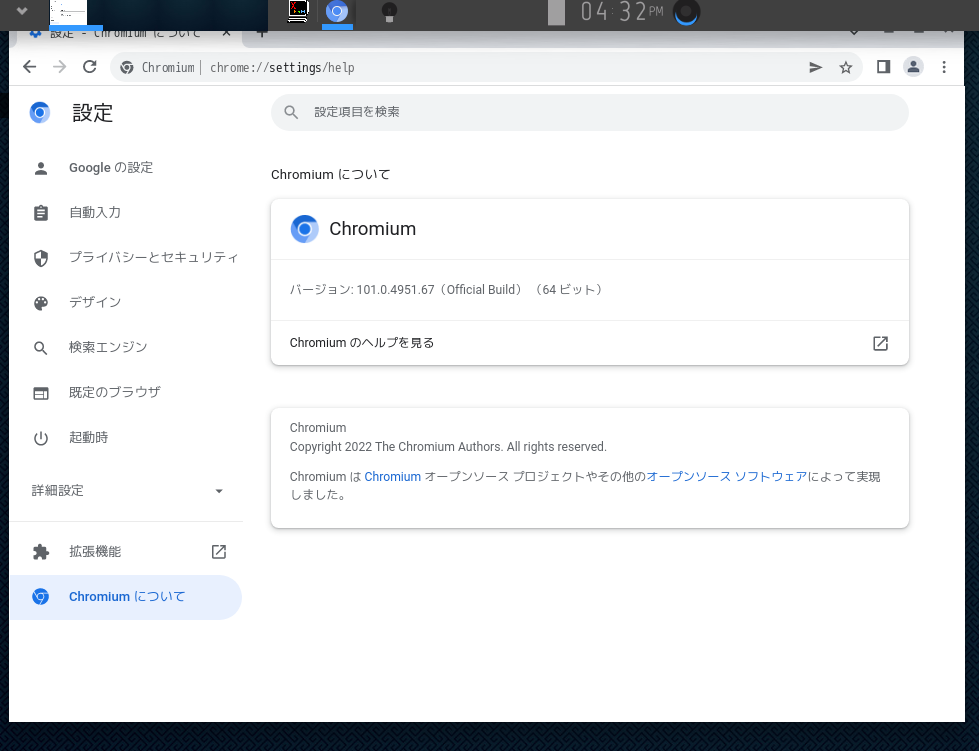
Task: Click the puzzle piece icon for 拡張機能
Action: pos(41,552)
